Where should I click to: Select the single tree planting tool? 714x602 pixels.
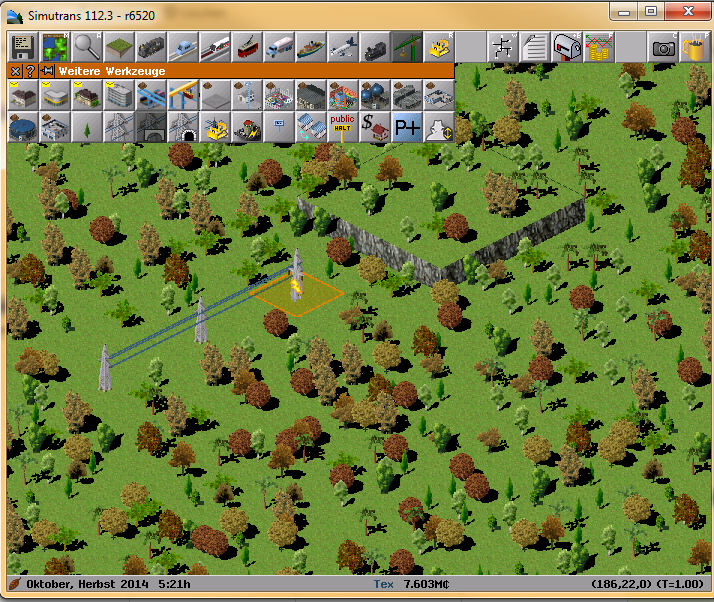(87, 127)
